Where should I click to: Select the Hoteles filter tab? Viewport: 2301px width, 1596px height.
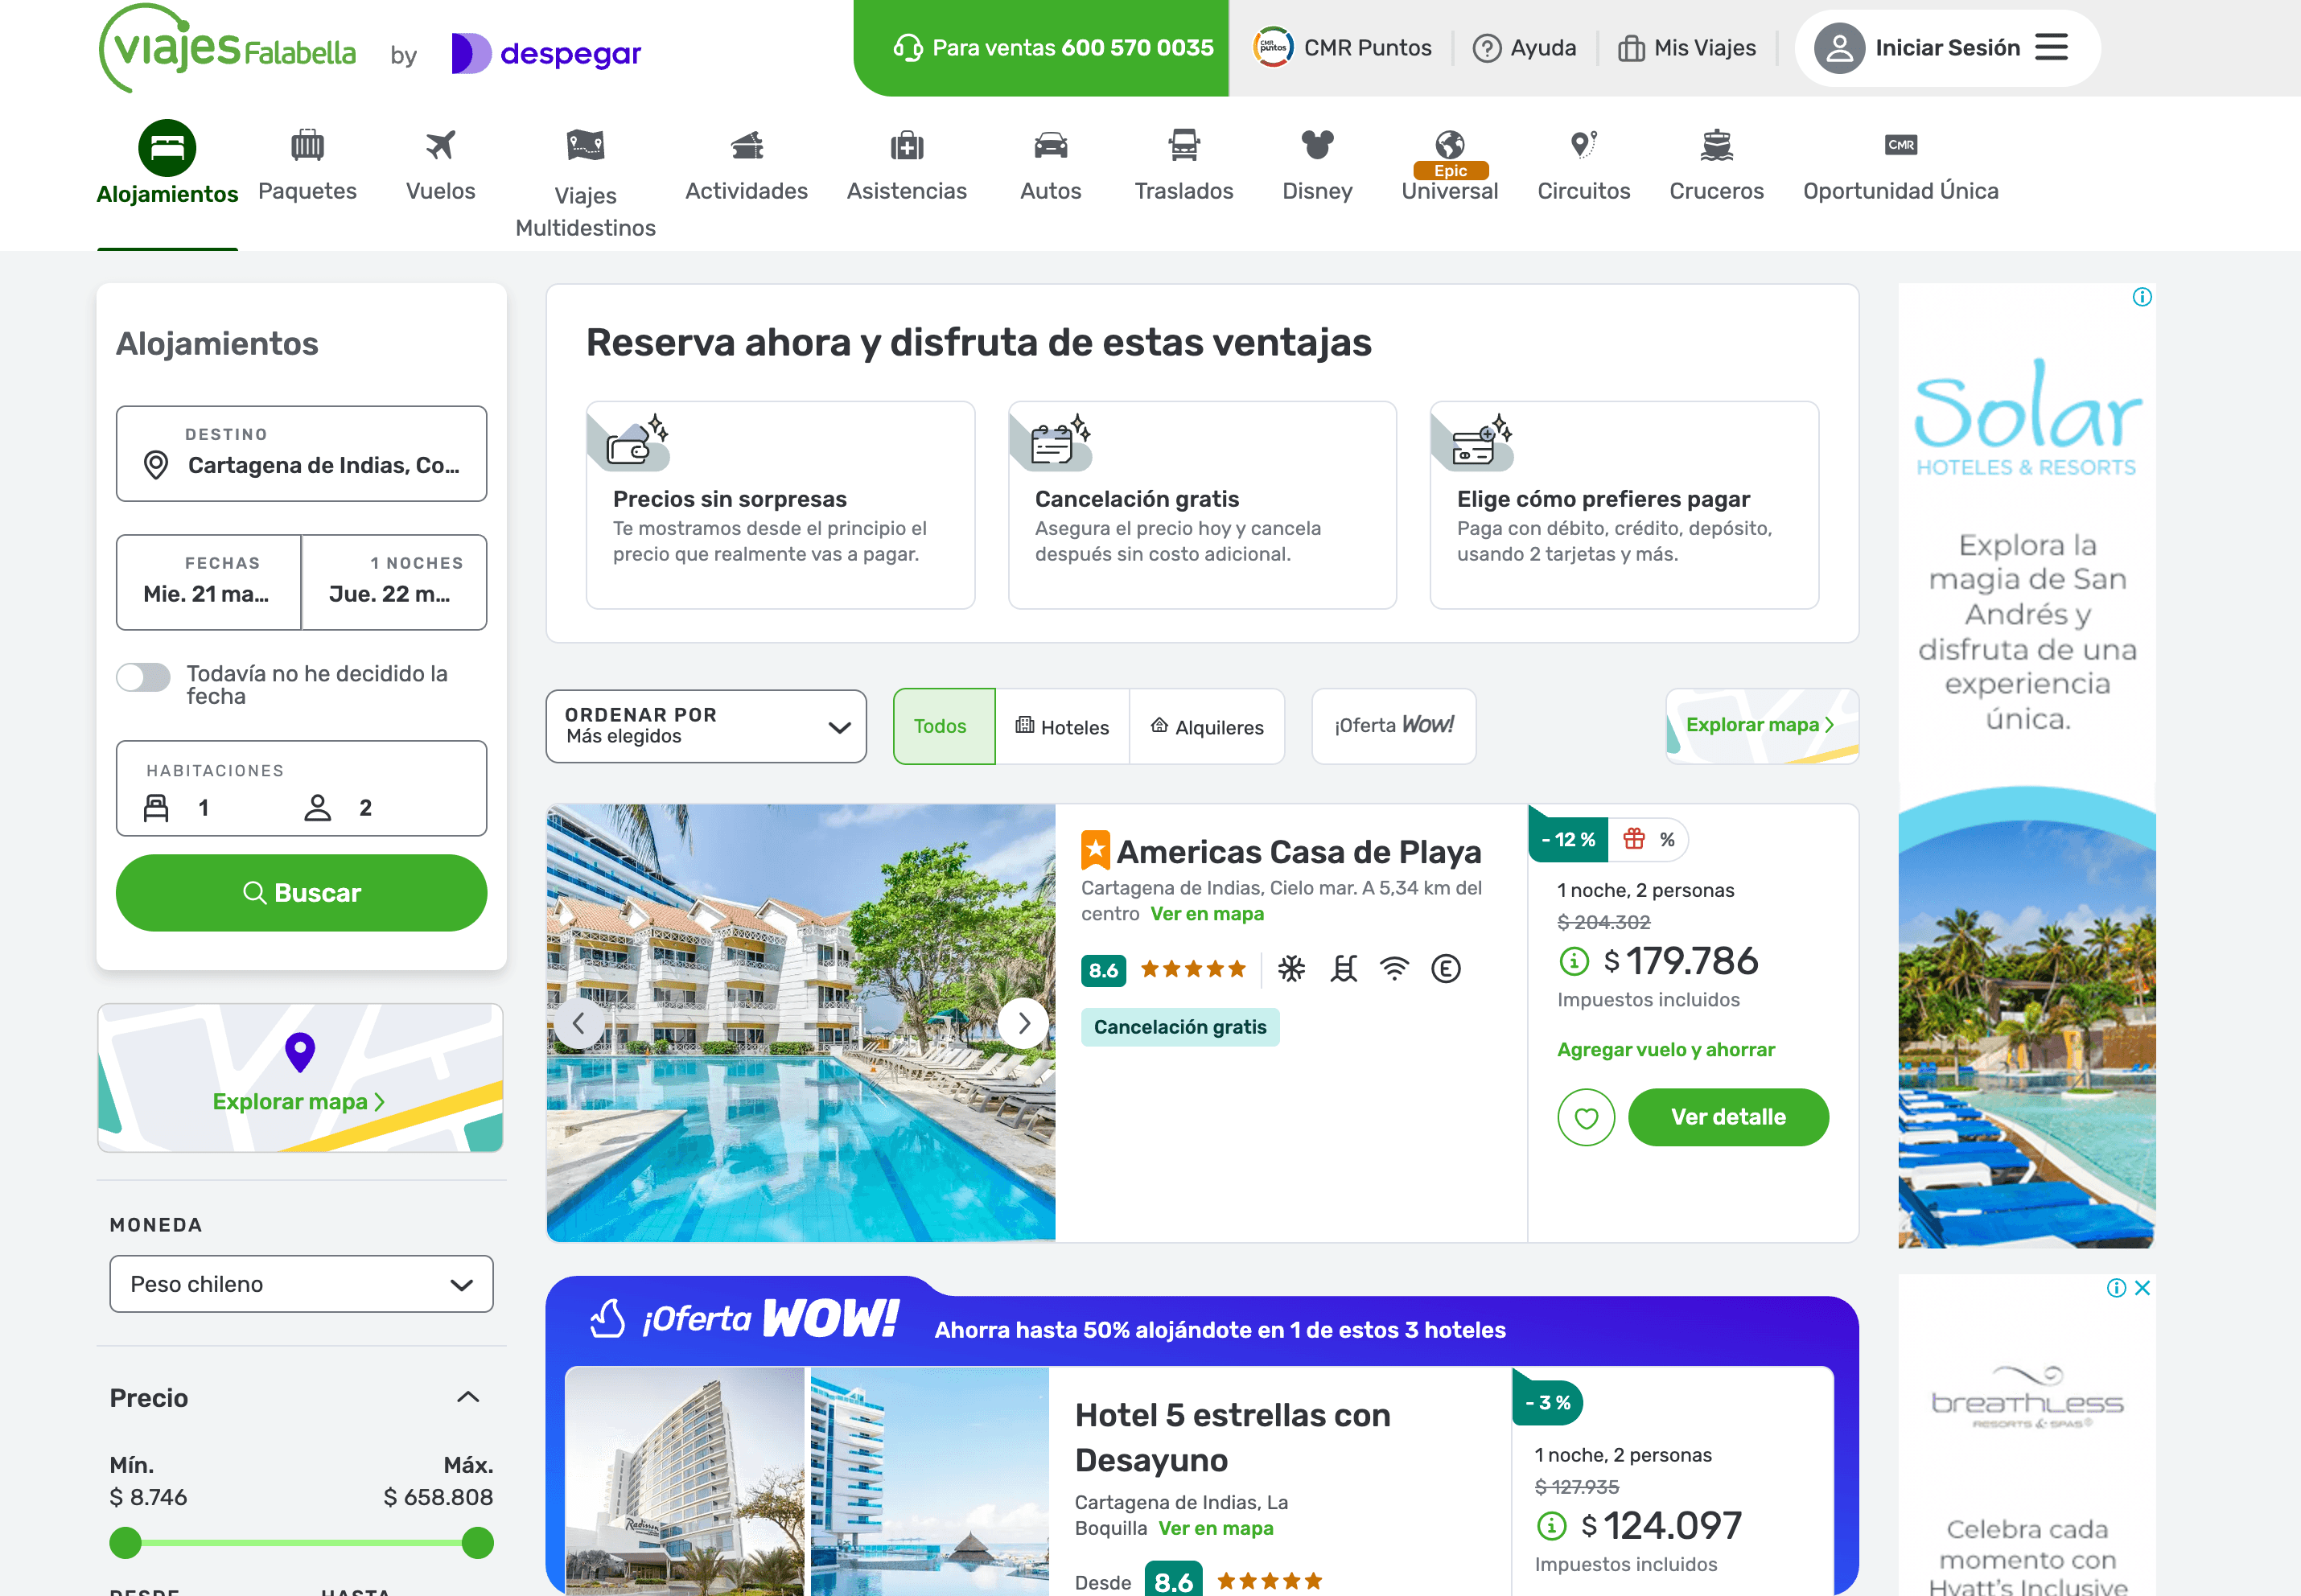1063,726
